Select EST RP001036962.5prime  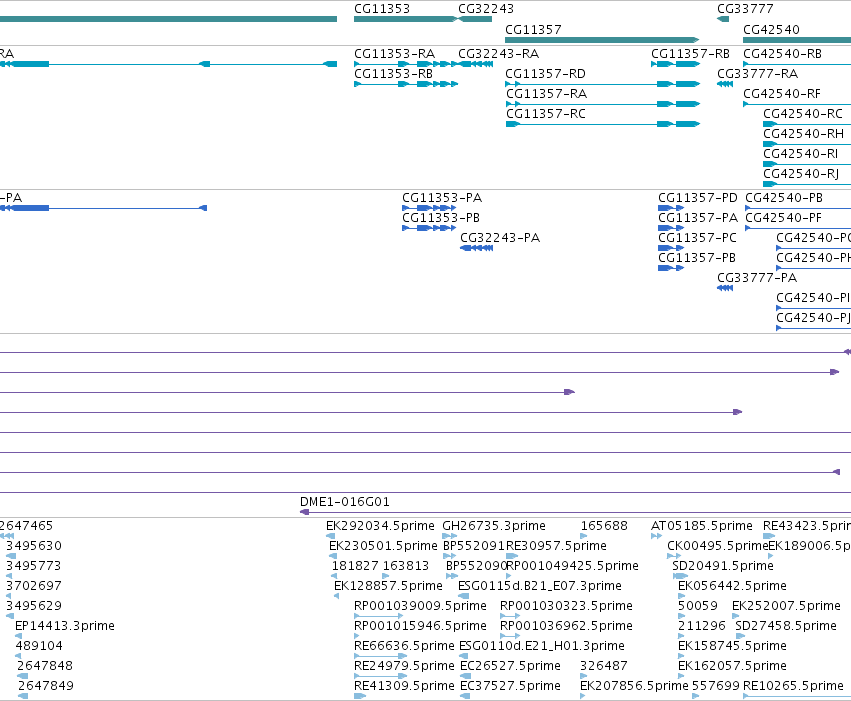tap(510, 636)
